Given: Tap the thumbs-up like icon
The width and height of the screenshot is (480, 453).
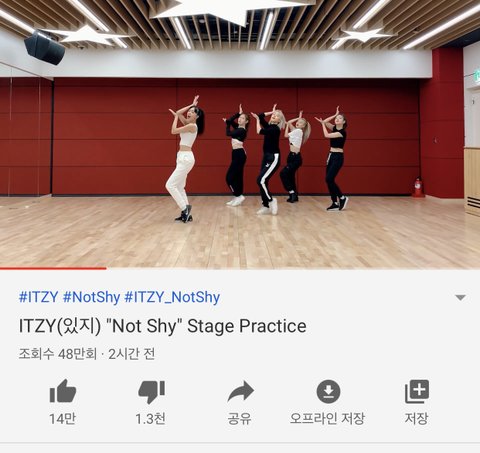Looking at the screenshot, I should [63, 391].
